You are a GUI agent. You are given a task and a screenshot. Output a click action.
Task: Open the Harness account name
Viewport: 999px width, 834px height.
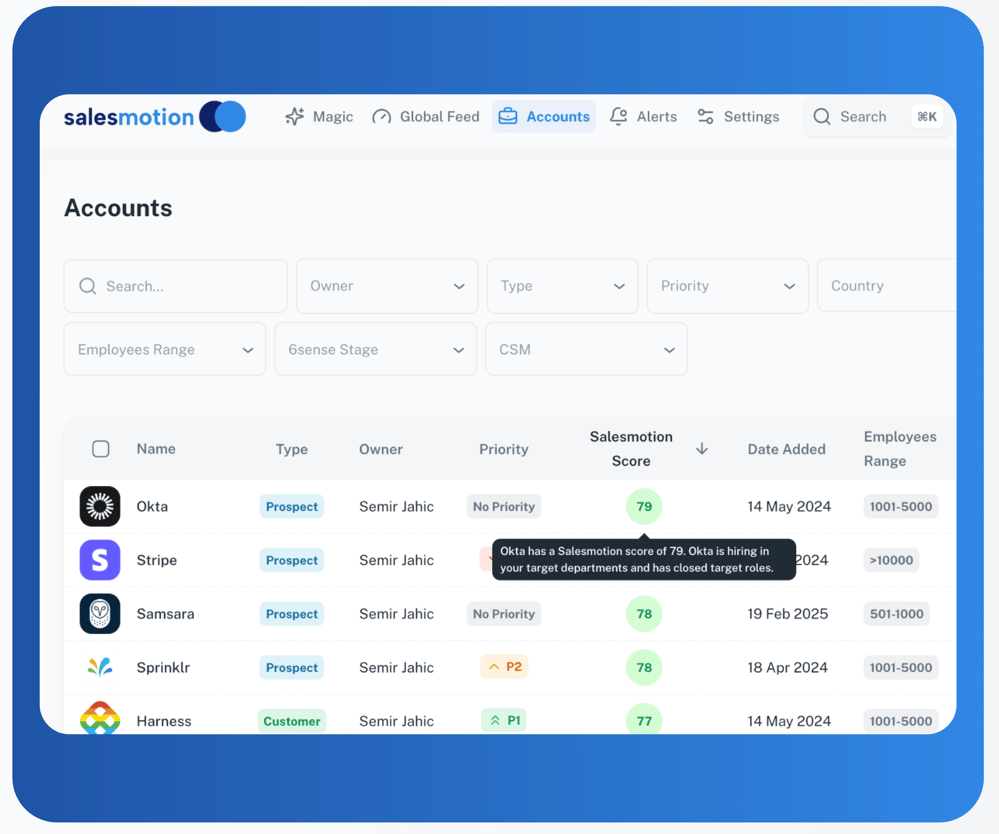[x=164, y=721]
